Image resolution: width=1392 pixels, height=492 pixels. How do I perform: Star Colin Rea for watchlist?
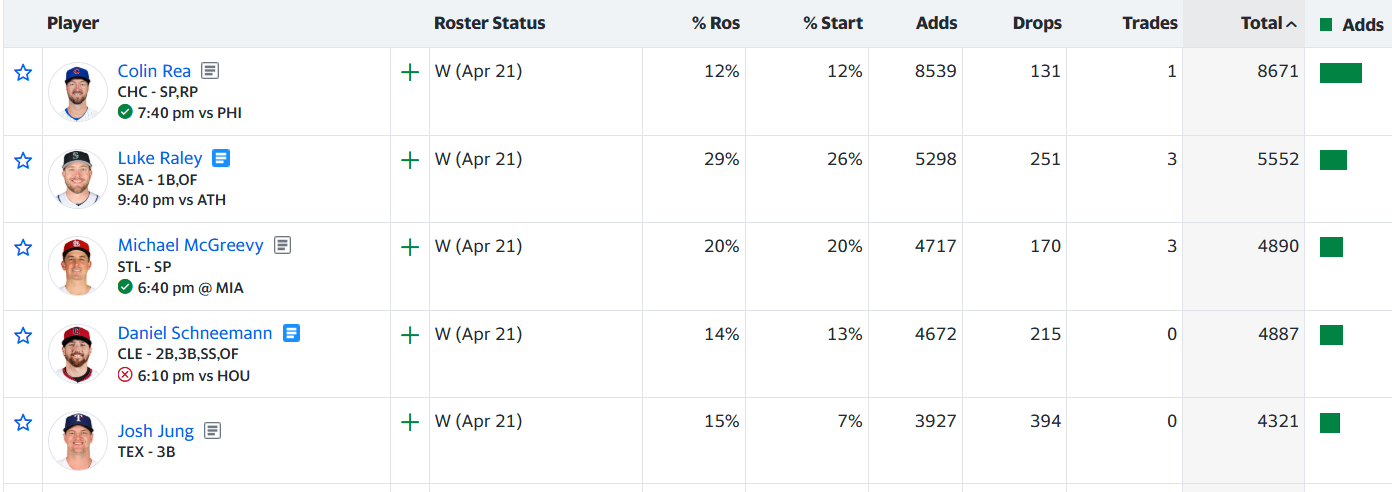pyautogui.click(x=23, y=73)
